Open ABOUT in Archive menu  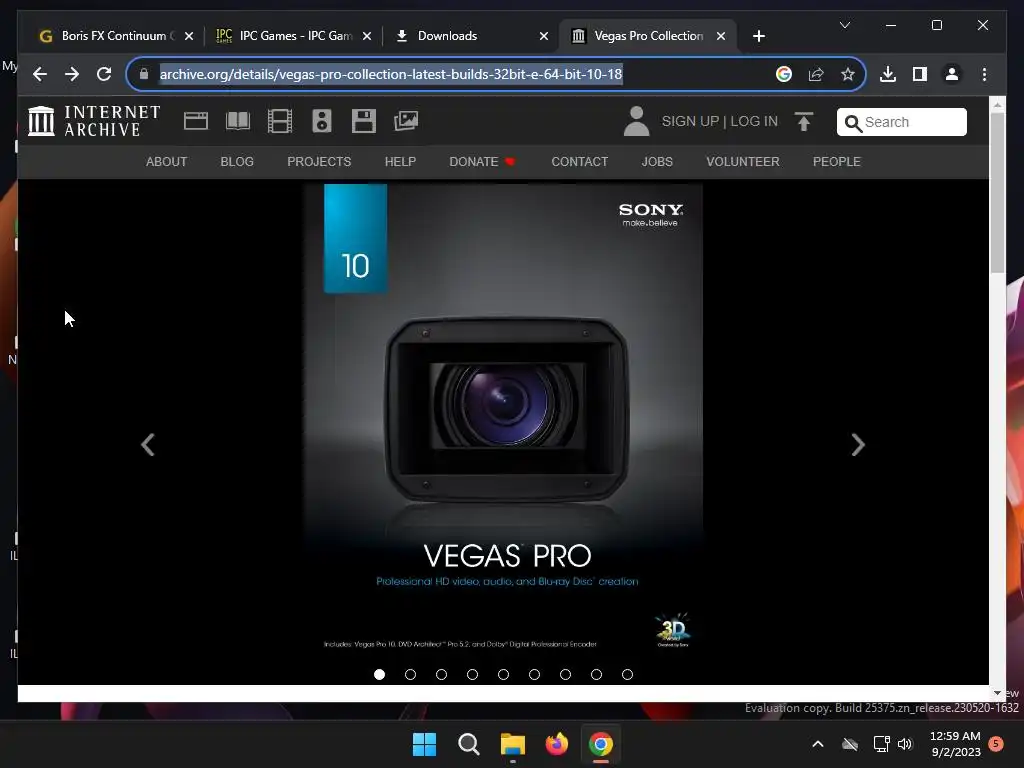point(167,161)
